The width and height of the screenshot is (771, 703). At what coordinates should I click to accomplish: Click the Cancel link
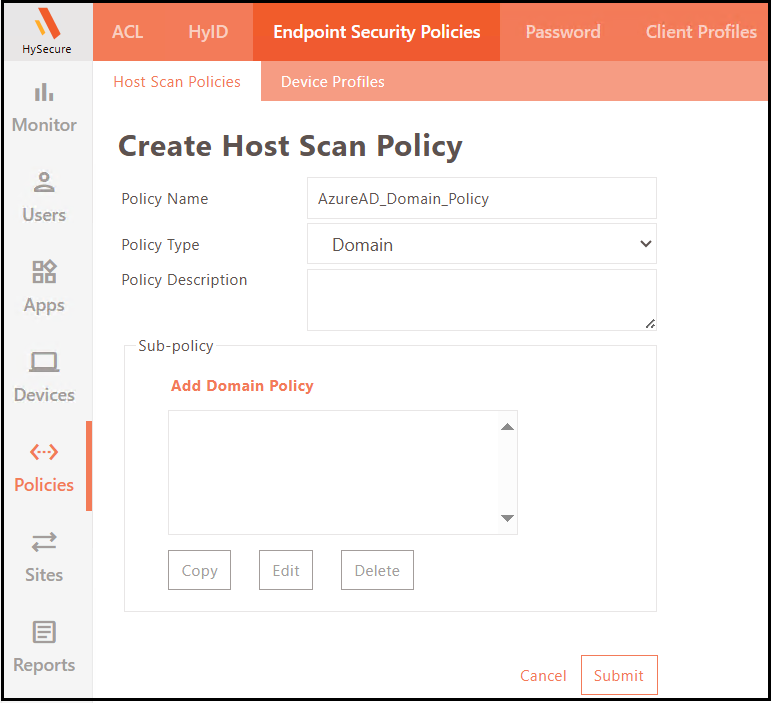[543, 676]
